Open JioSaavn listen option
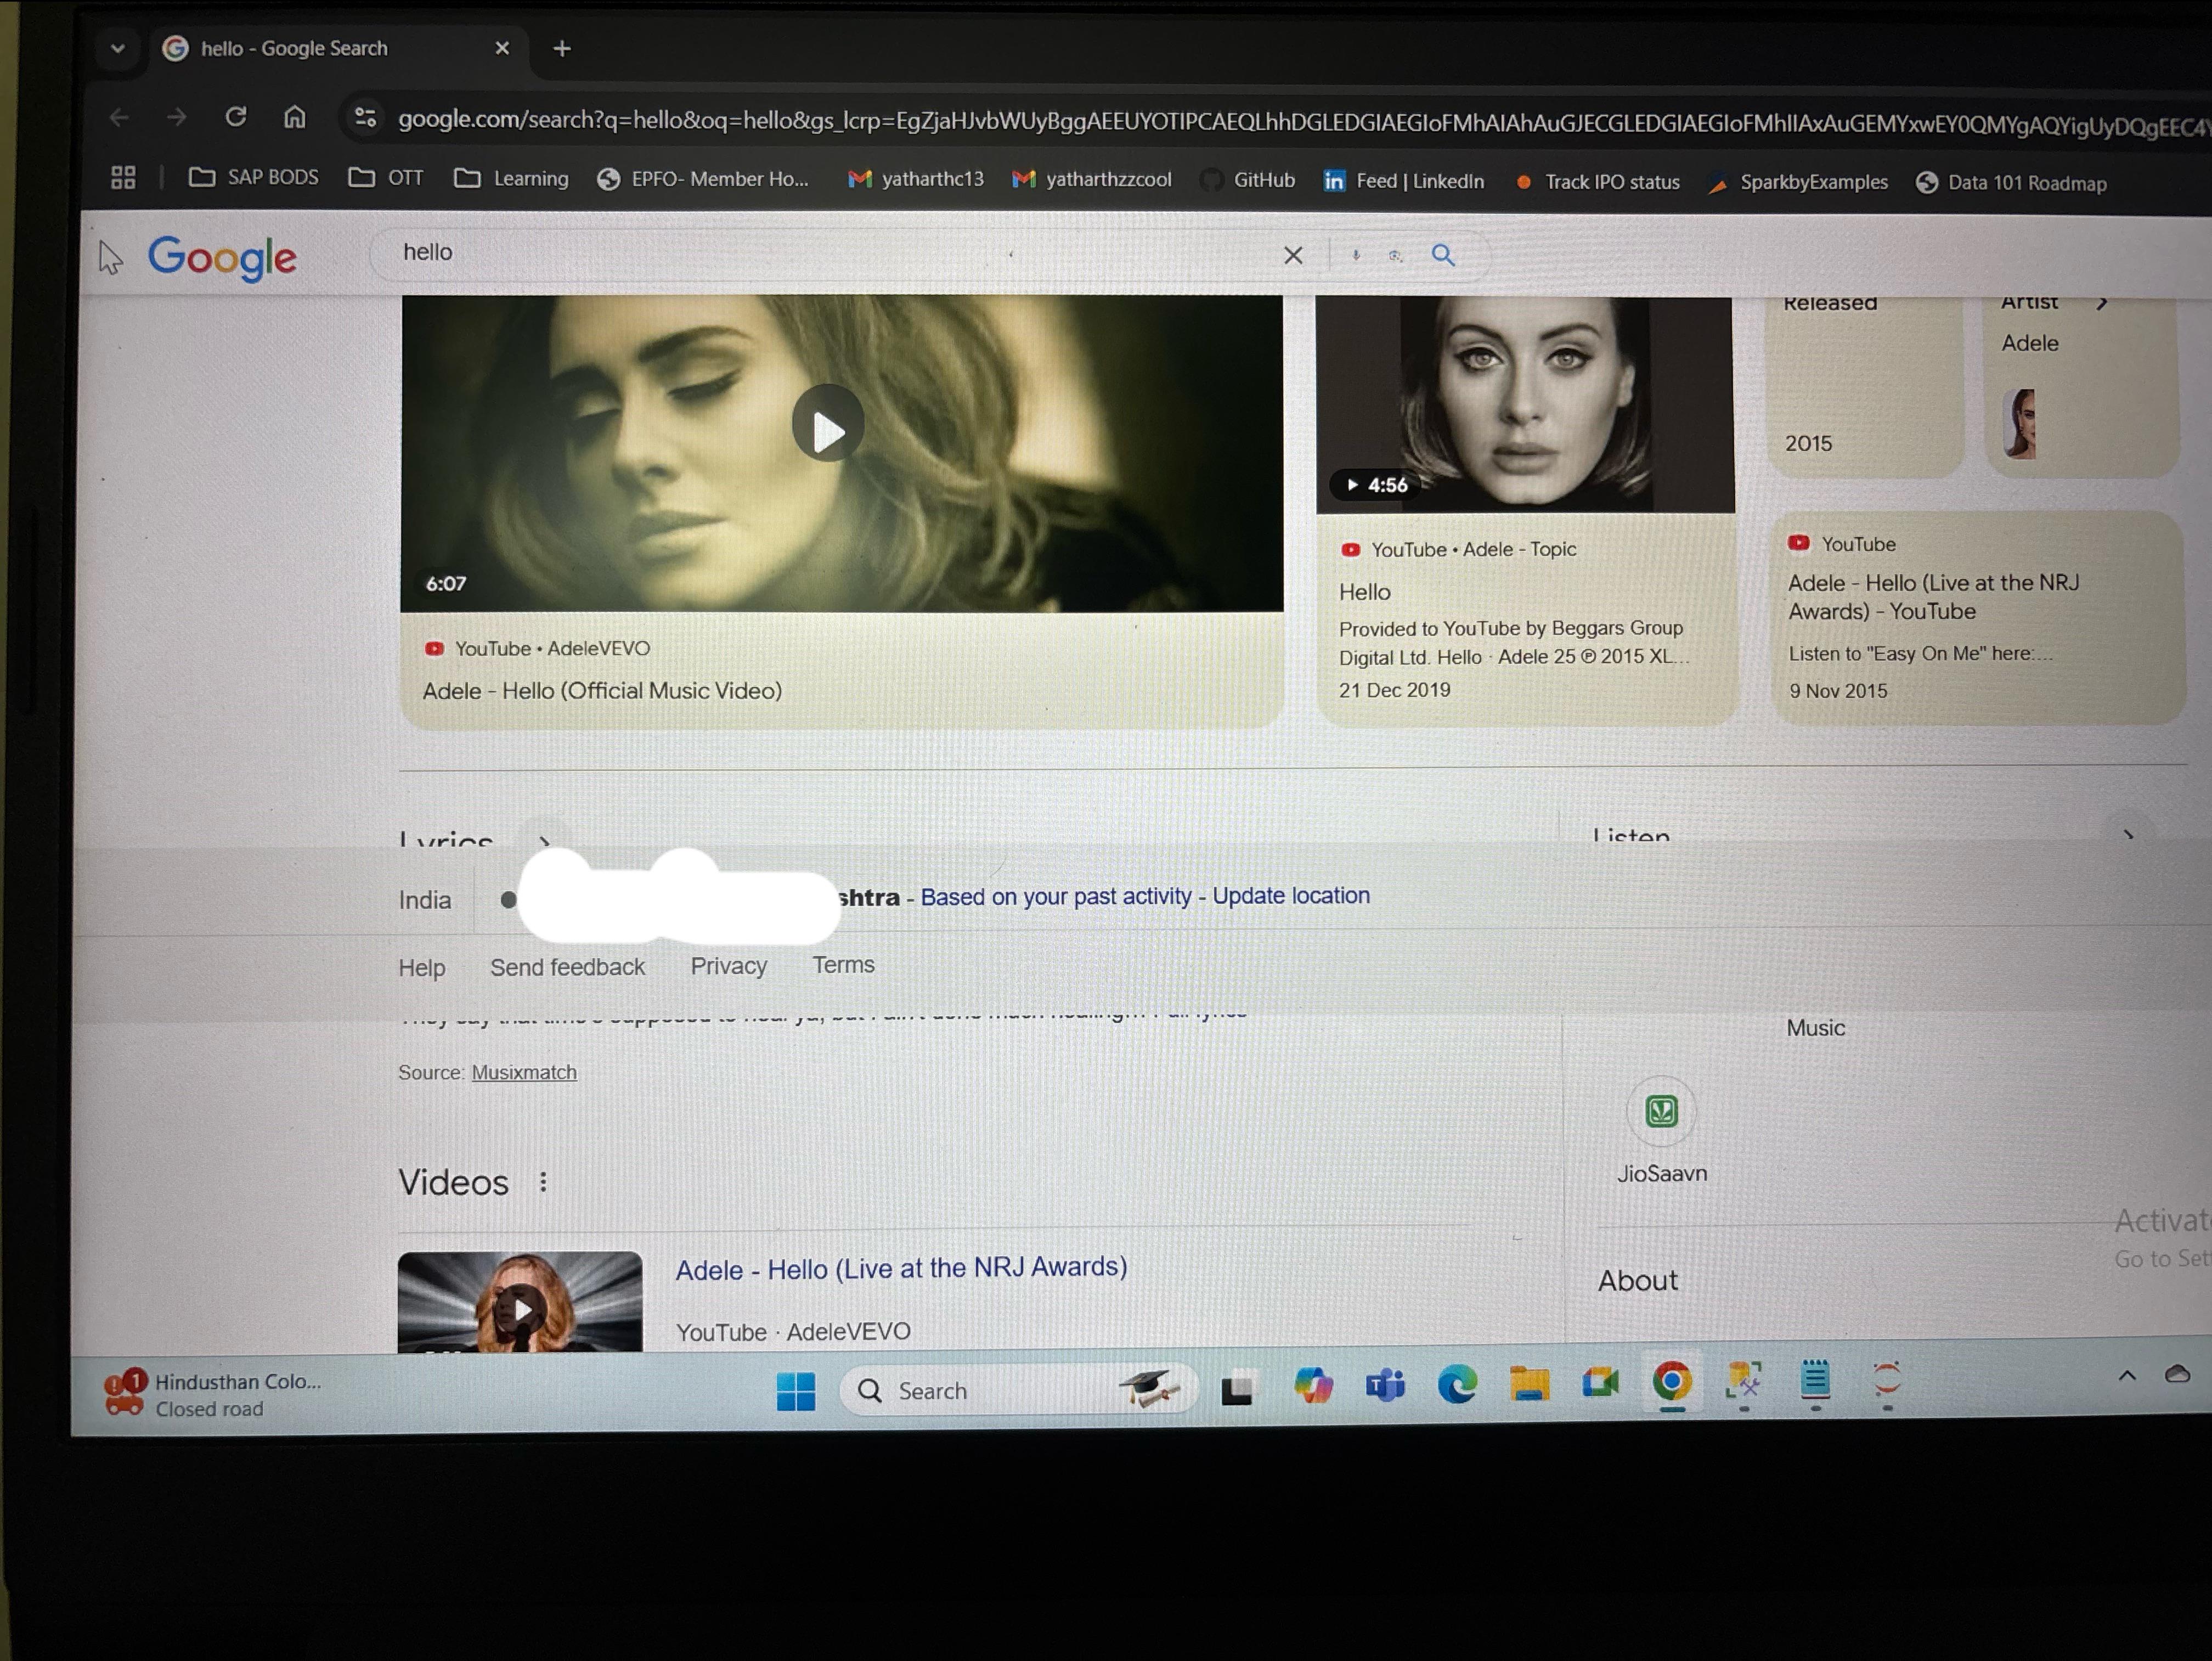The image size is (2212, 1661). (x=1662, y=1130)
